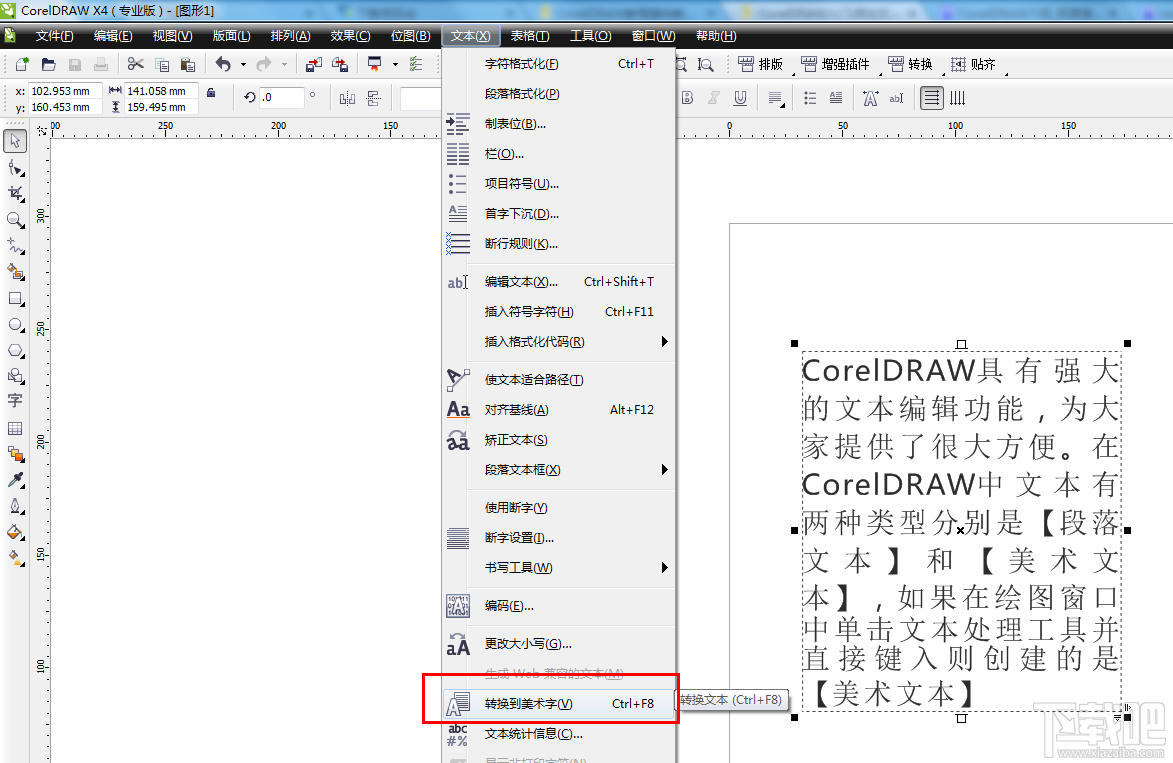Select the Ellipse tool
Viewport: 1173px width, 763px height.
click(15, 324)
